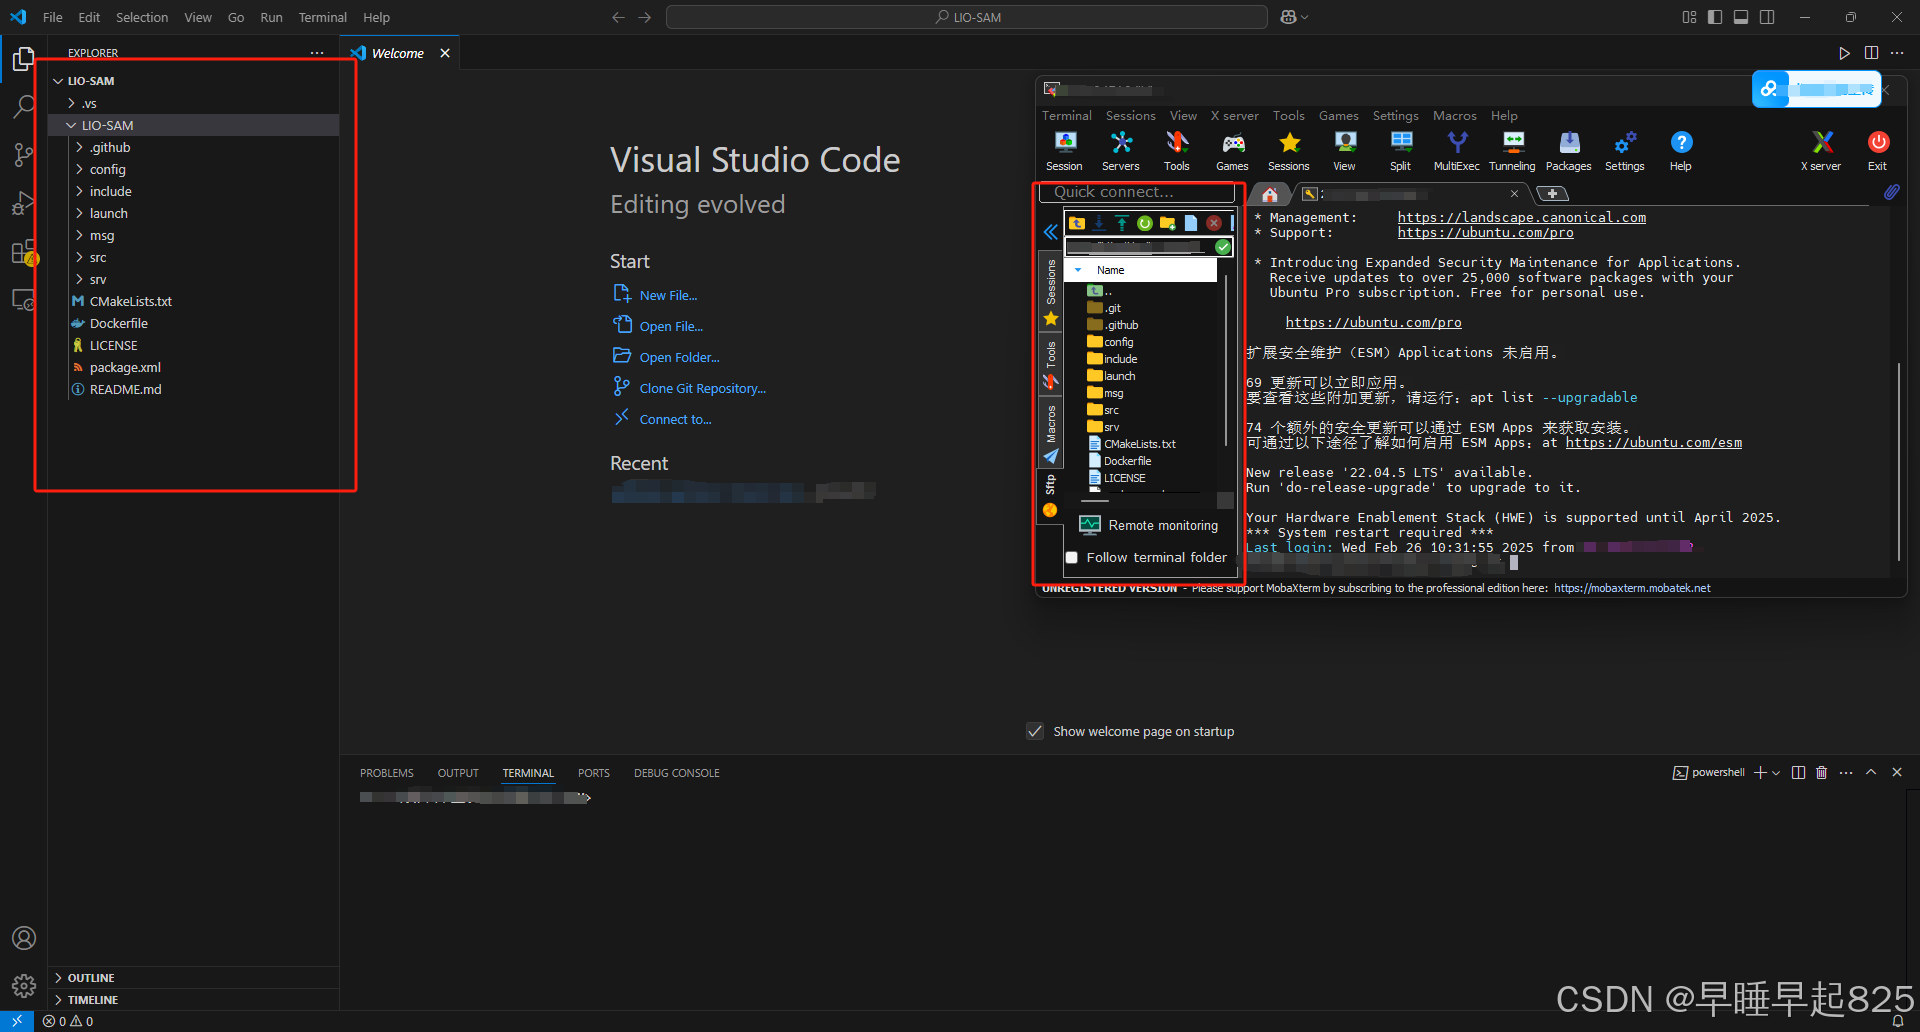1920x1032 pixels.
Task: Expand the src folder in Explorer
Action: [80, 257]
